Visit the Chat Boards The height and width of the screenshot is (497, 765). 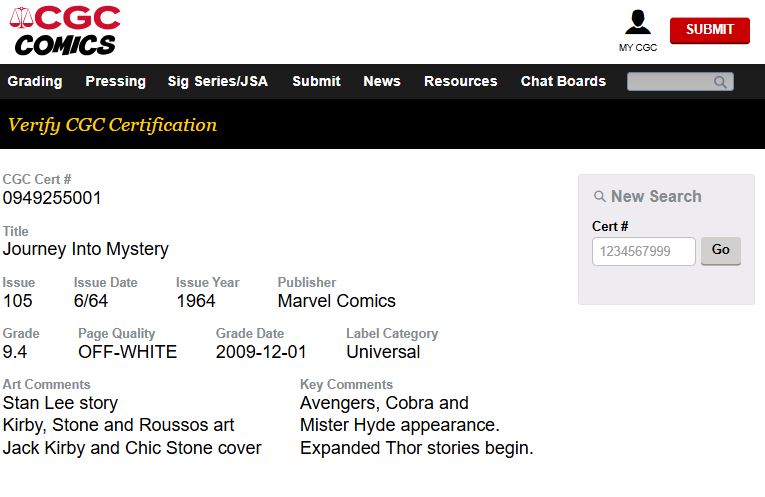click(x=563, y=81)
